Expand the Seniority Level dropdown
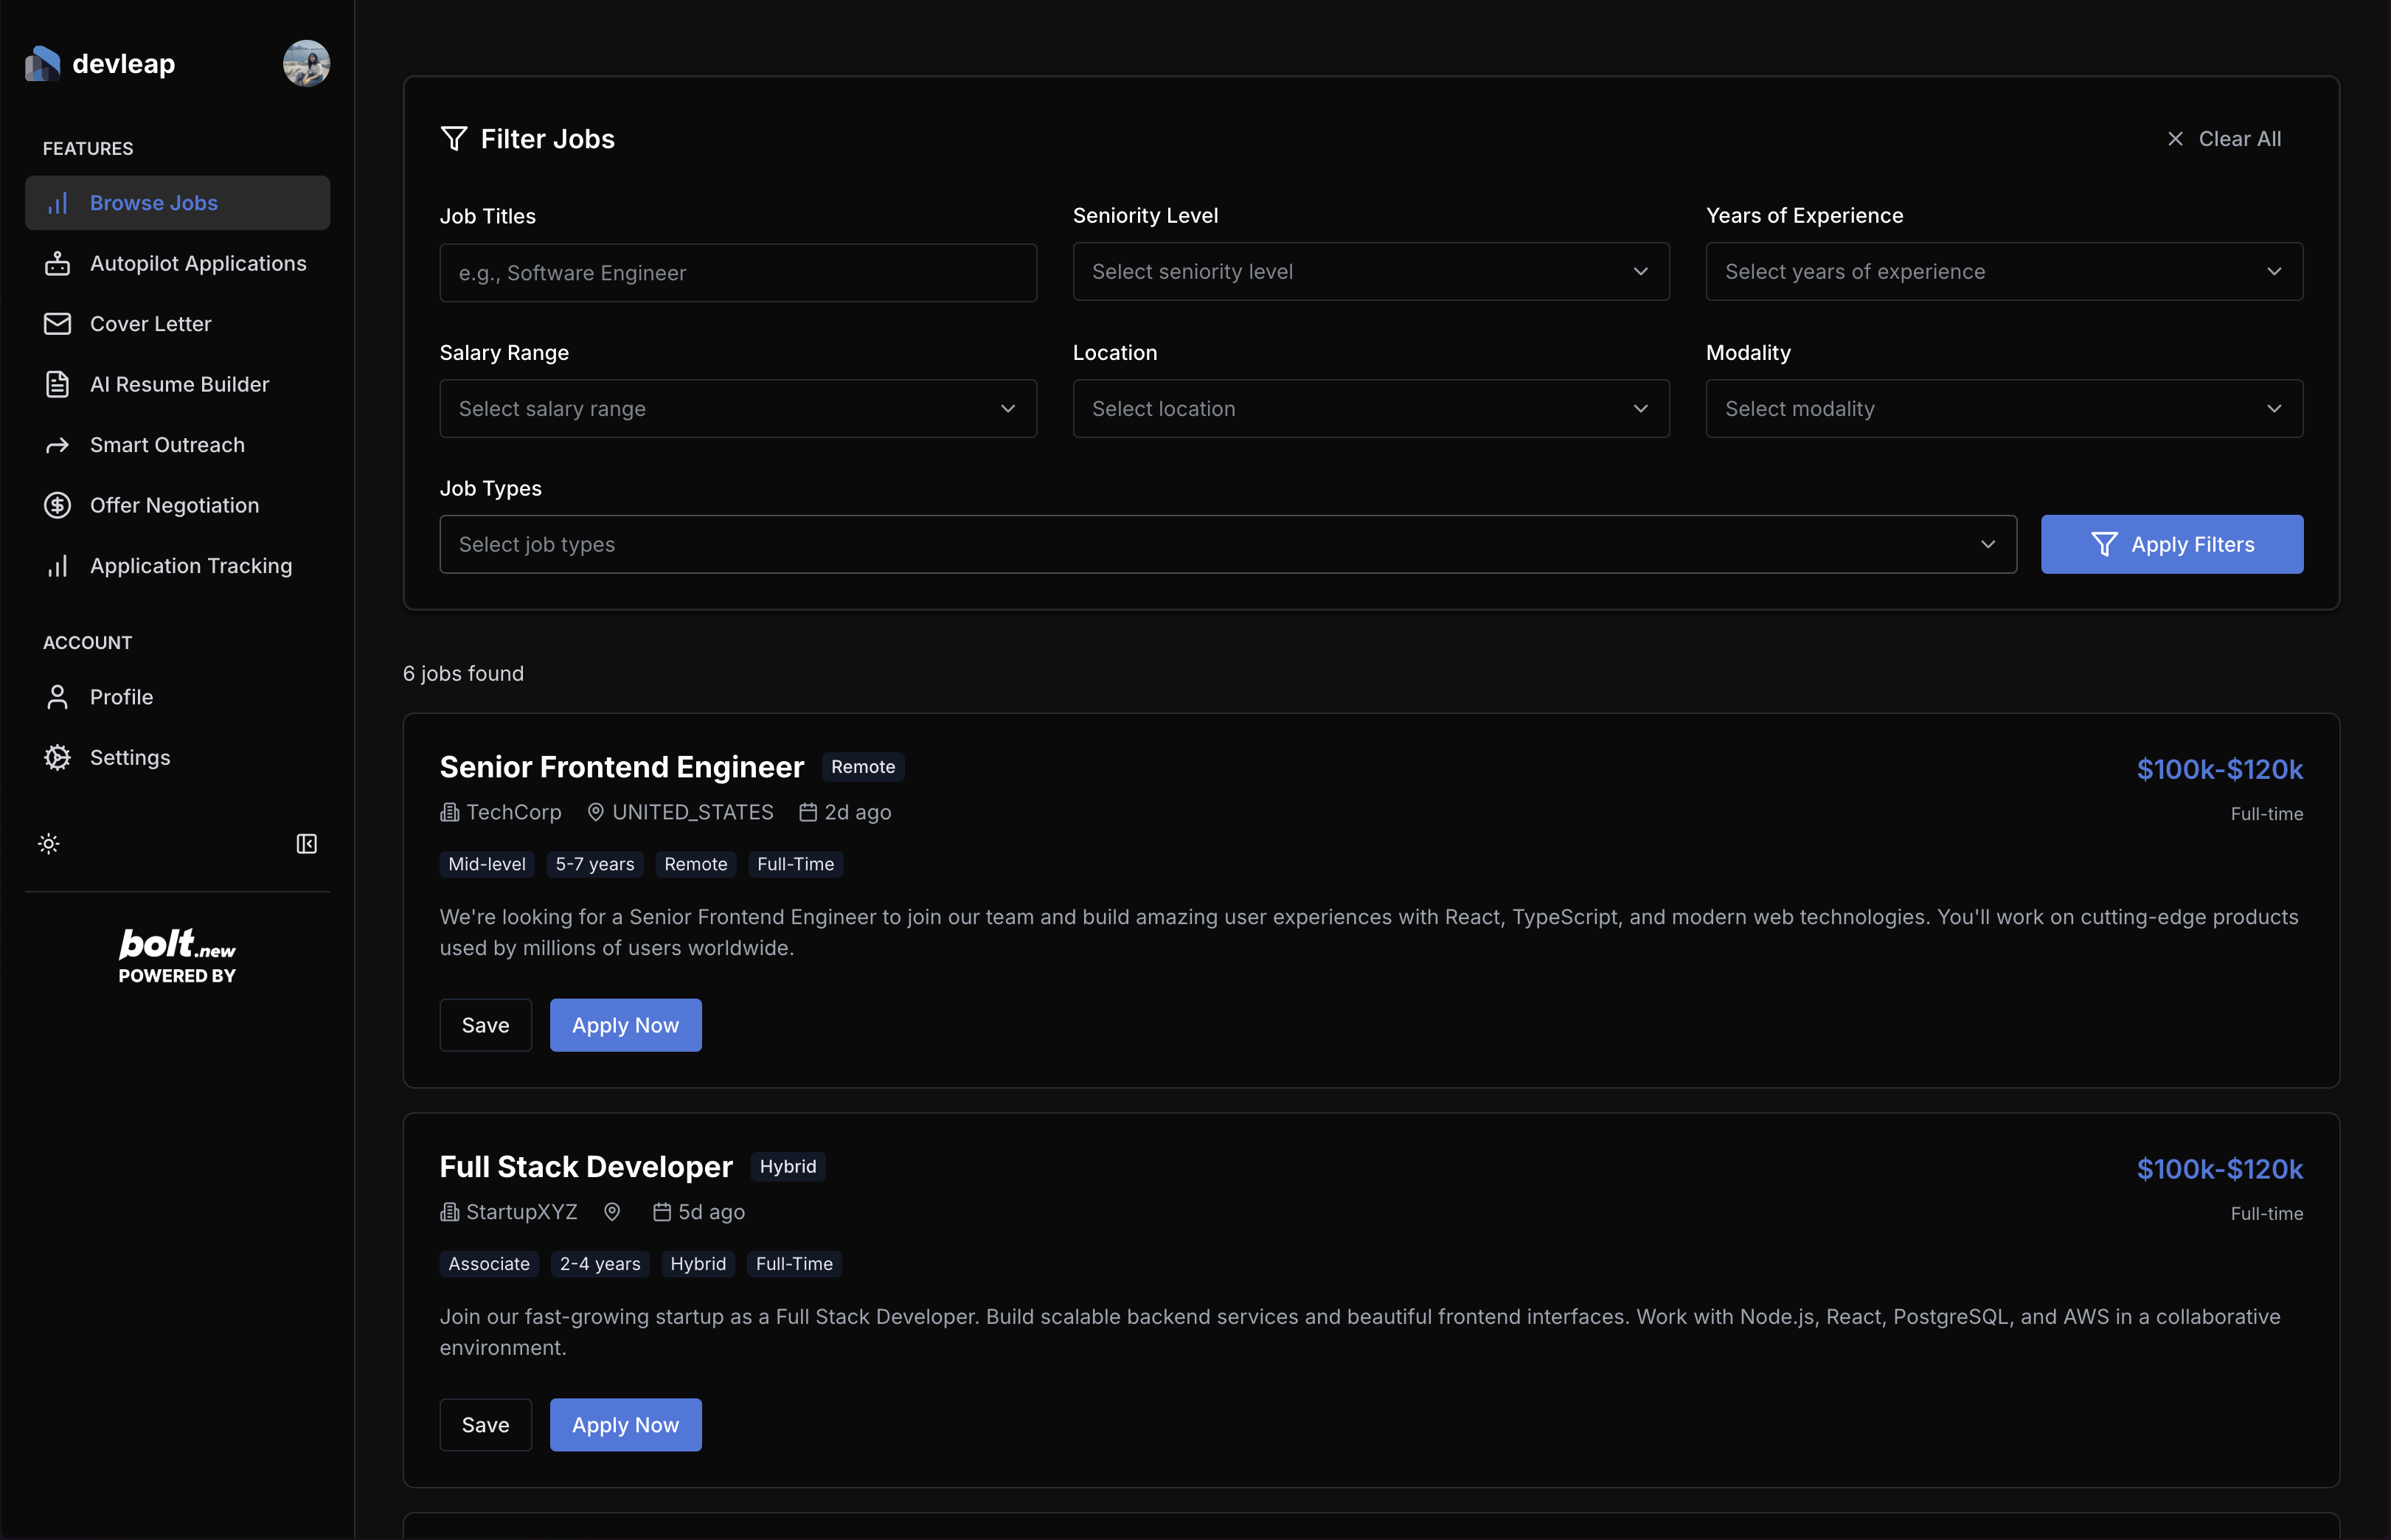Screen dimensions: 2391x1540 pos(1370,272)
